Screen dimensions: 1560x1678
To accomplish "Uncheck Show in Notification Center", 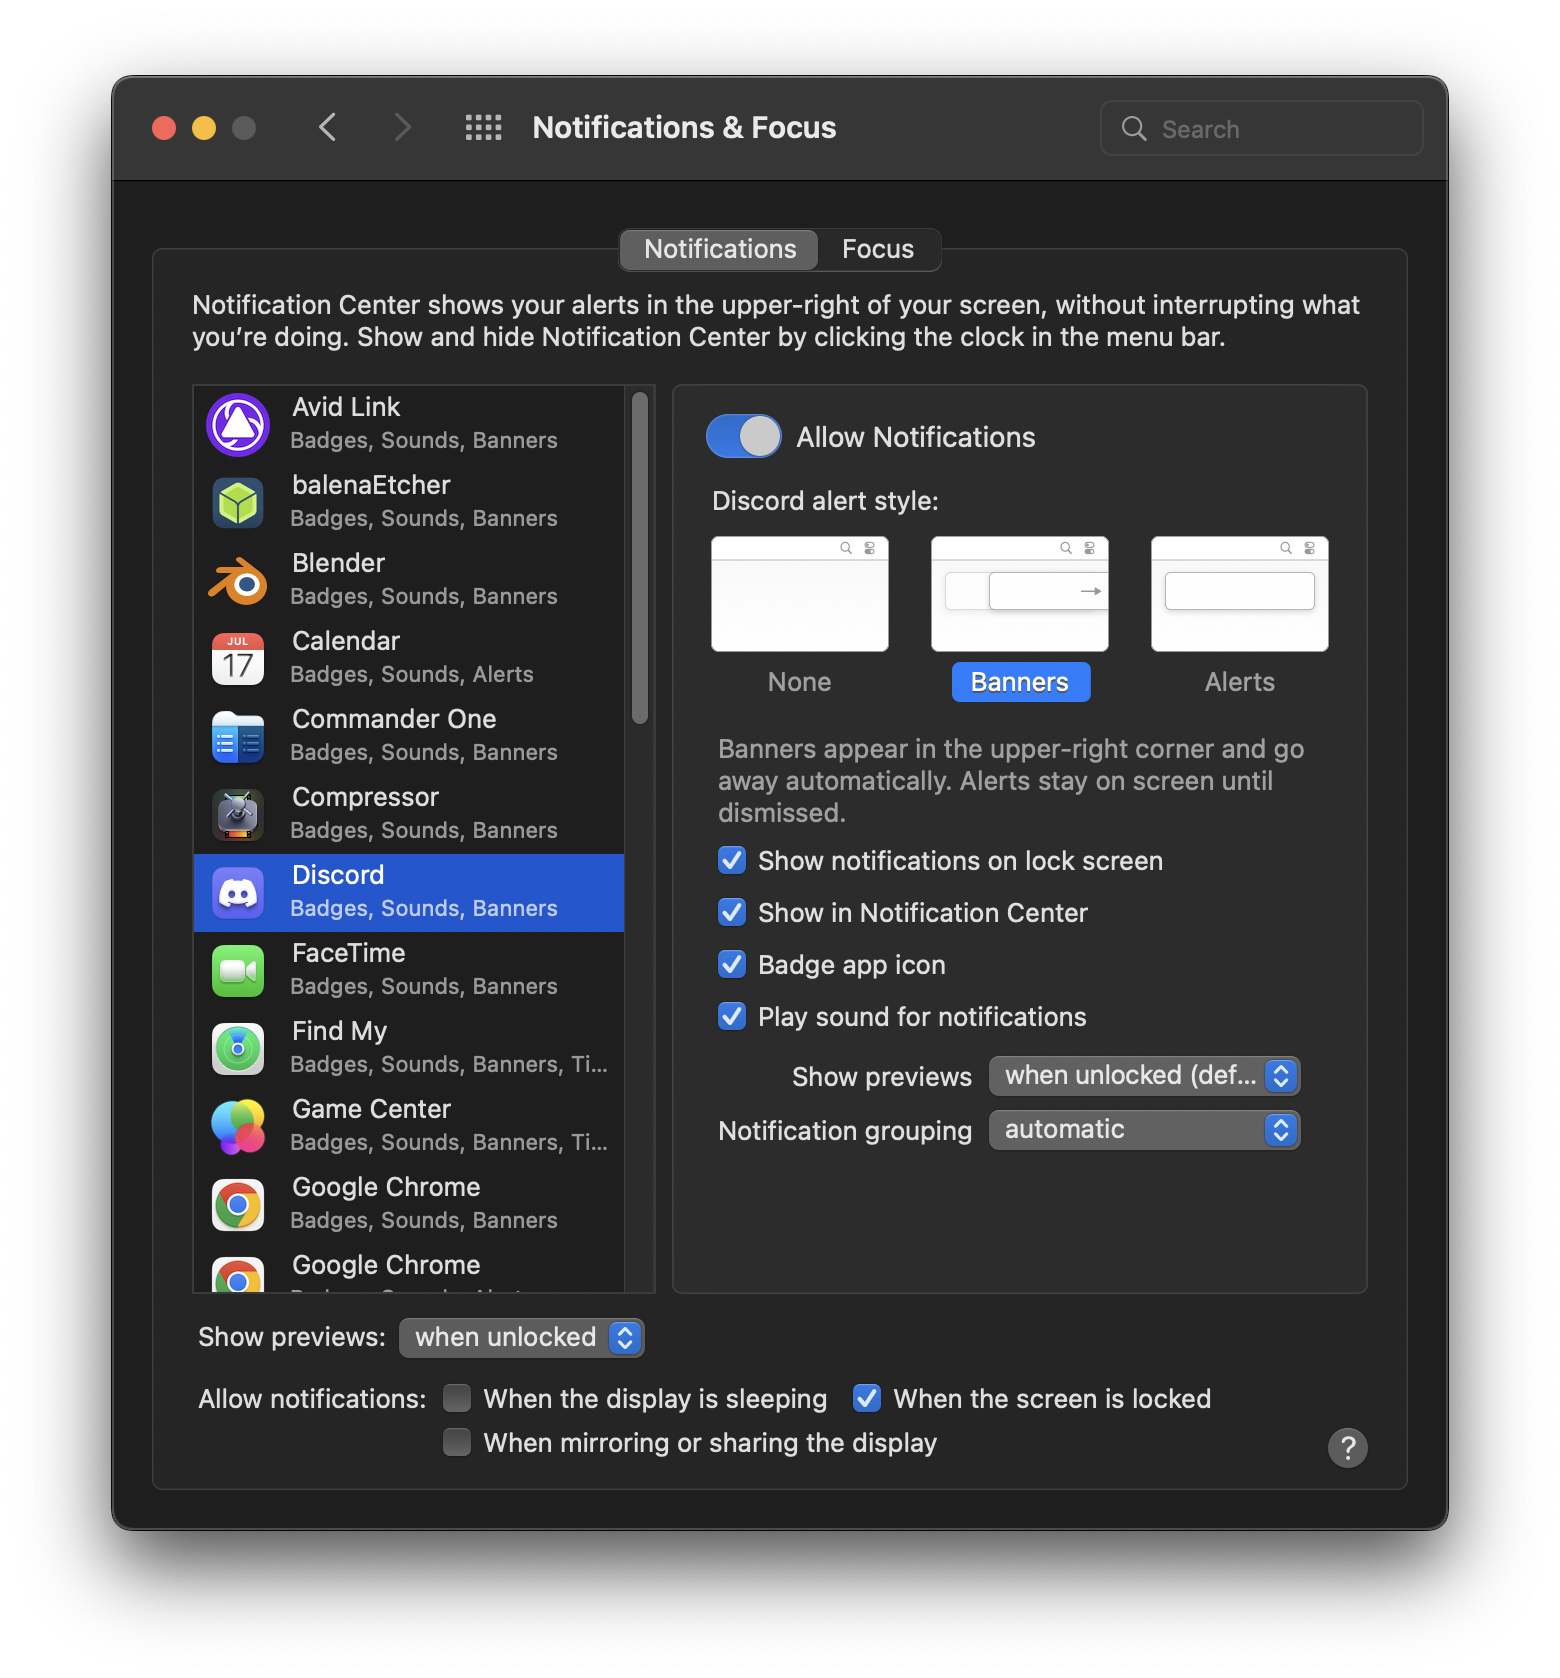I will point(732,913).
